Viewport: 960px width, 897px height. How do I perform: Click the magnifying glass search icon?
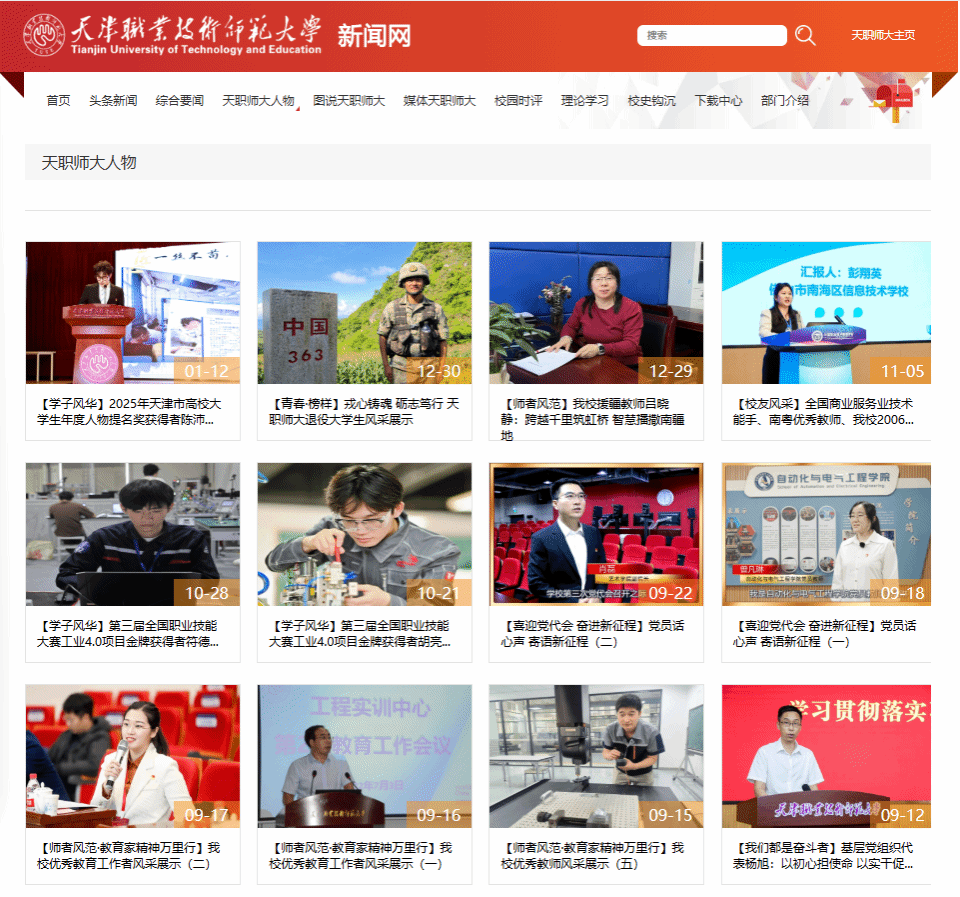[x=805, y=36]
